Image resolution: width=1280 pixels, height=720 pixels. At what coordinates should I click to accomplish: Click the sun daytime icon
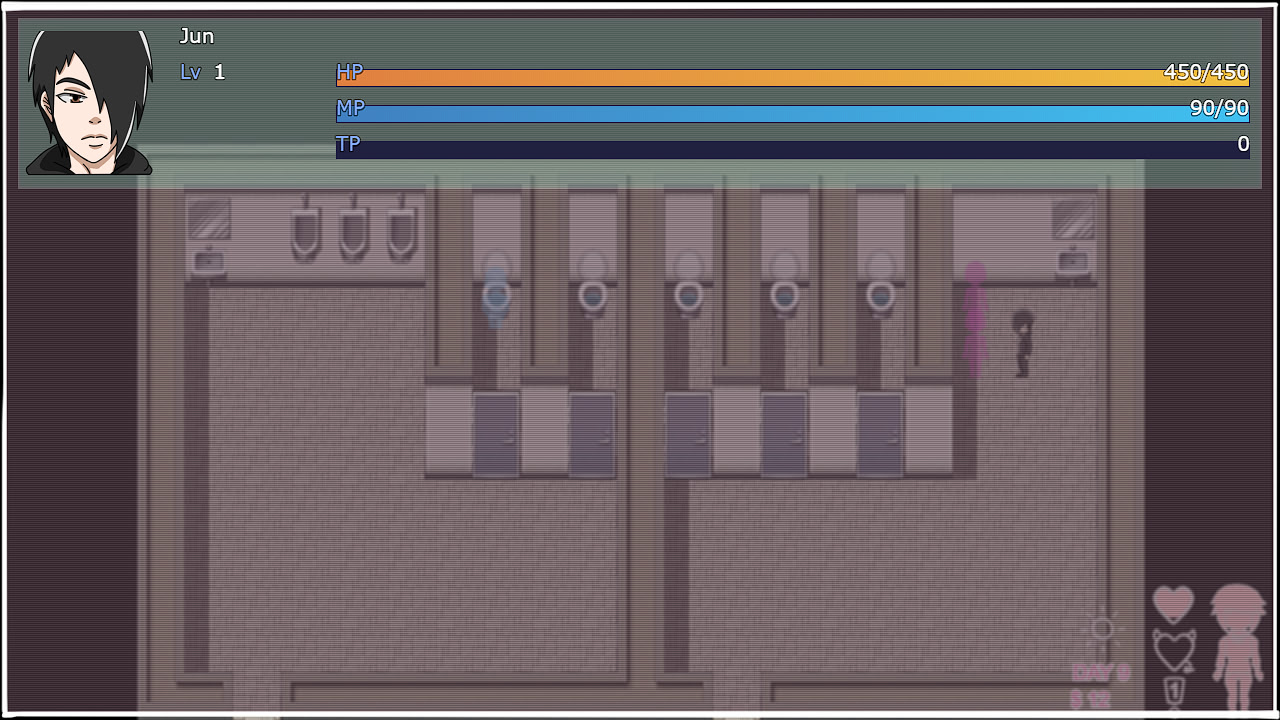(x=1102, y=629)
